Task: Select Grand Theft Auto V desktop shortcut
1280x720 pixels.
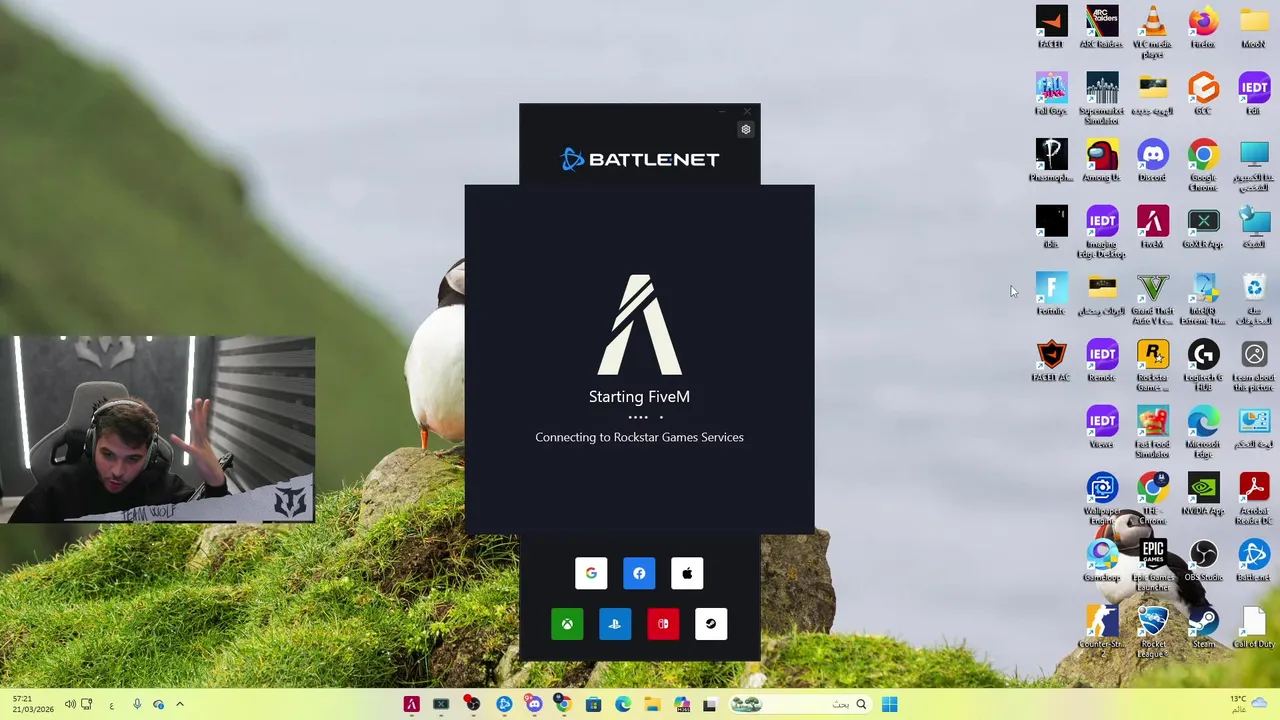Action: [1153, 299]
